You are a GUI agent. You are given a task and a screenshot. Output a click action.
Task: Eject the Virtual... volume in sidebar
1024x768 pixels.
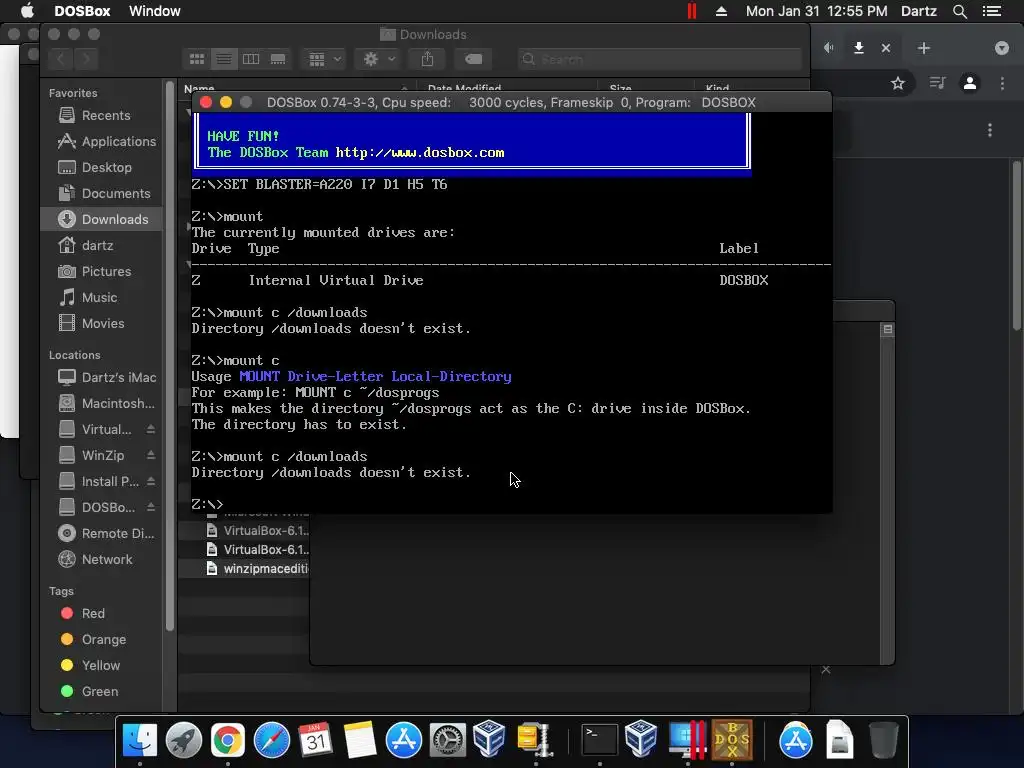(151, 429)
